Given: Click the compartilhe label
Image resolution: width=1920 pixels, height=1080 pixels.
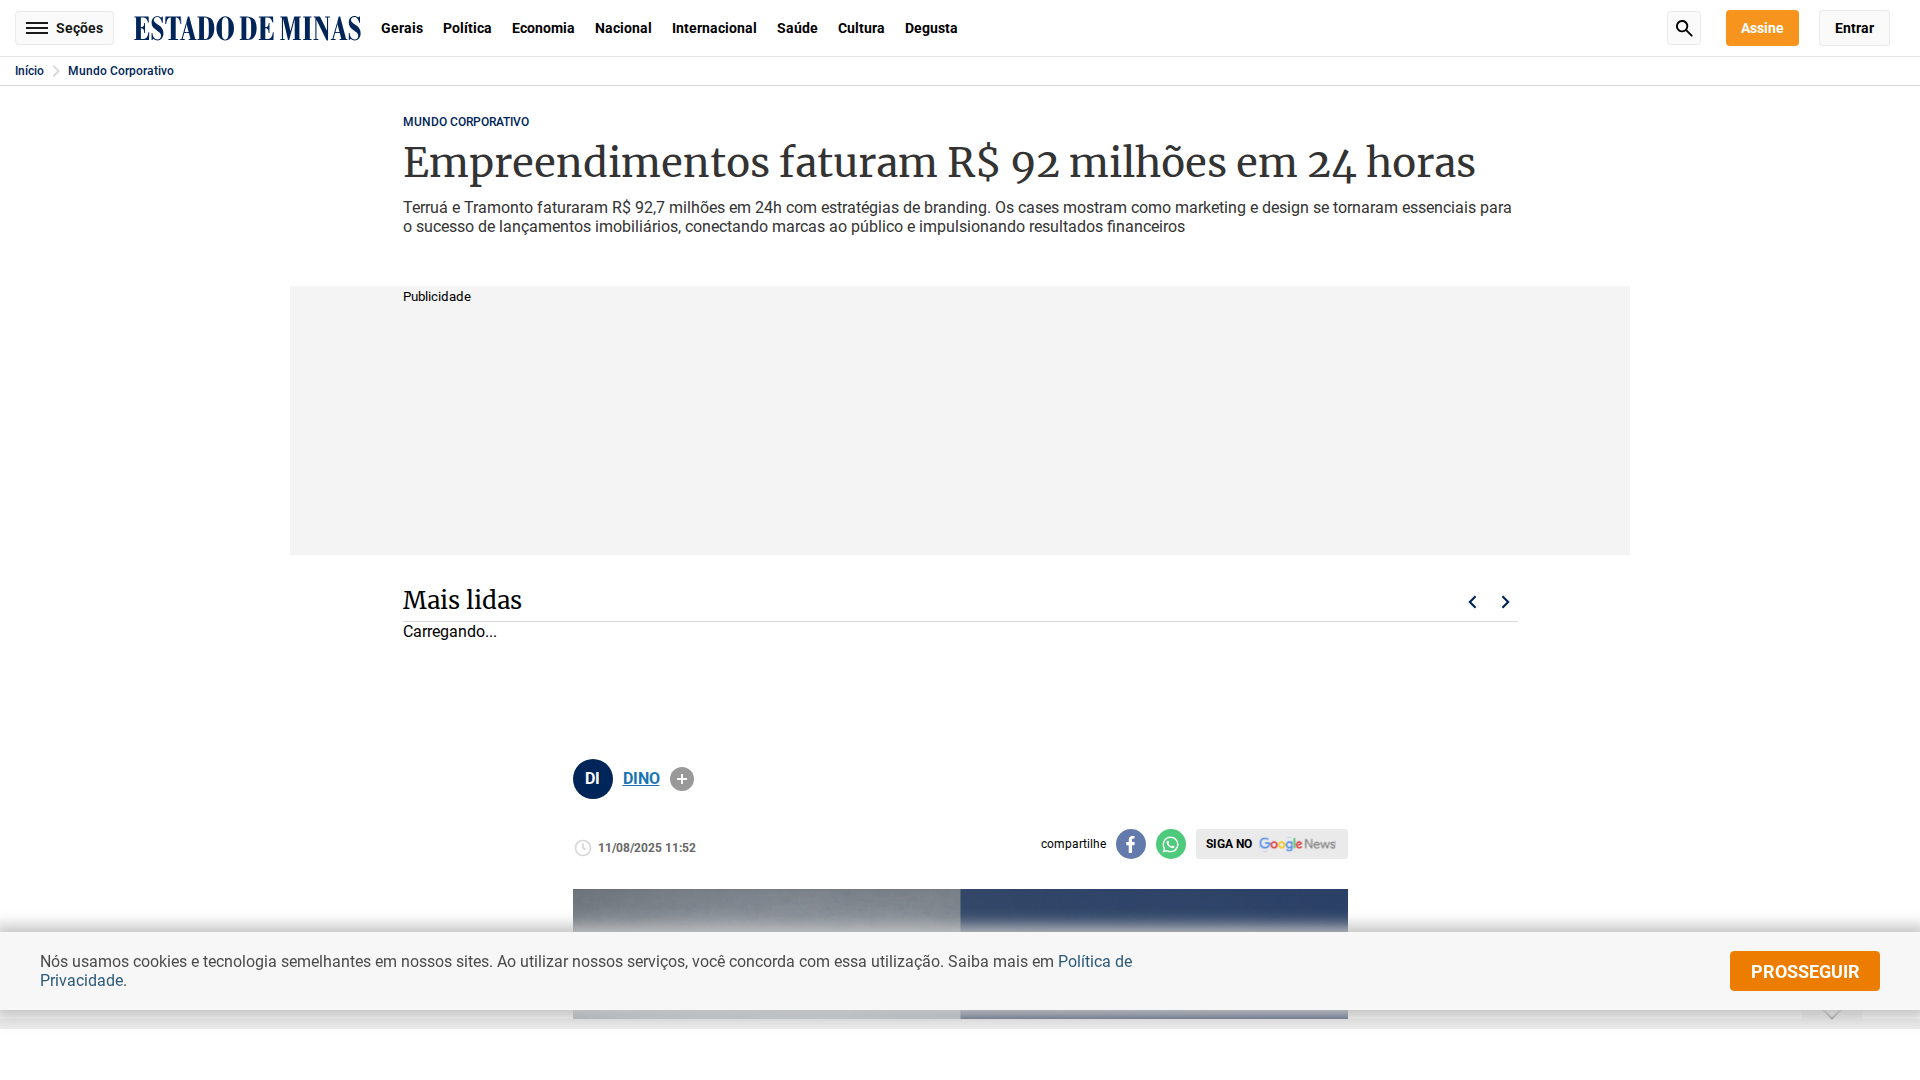Looking at the screenshot, I should point(1073,844).
